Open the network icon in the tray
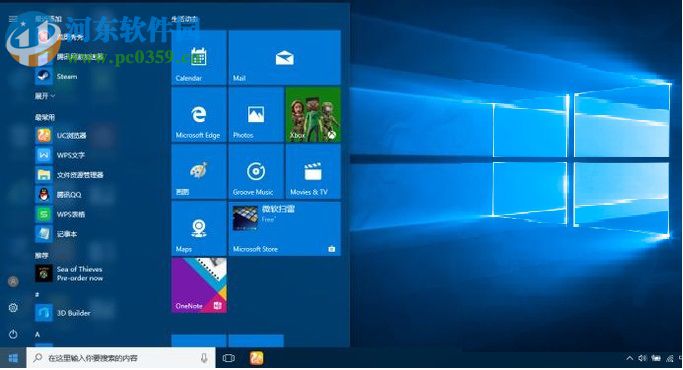Screen dimensions: 683x370 point(669,358)
